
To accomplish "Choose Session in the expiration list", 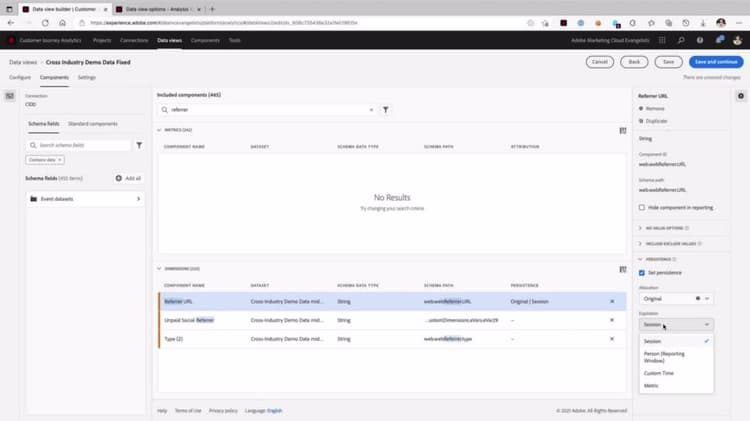I will [x=676, y=341].
